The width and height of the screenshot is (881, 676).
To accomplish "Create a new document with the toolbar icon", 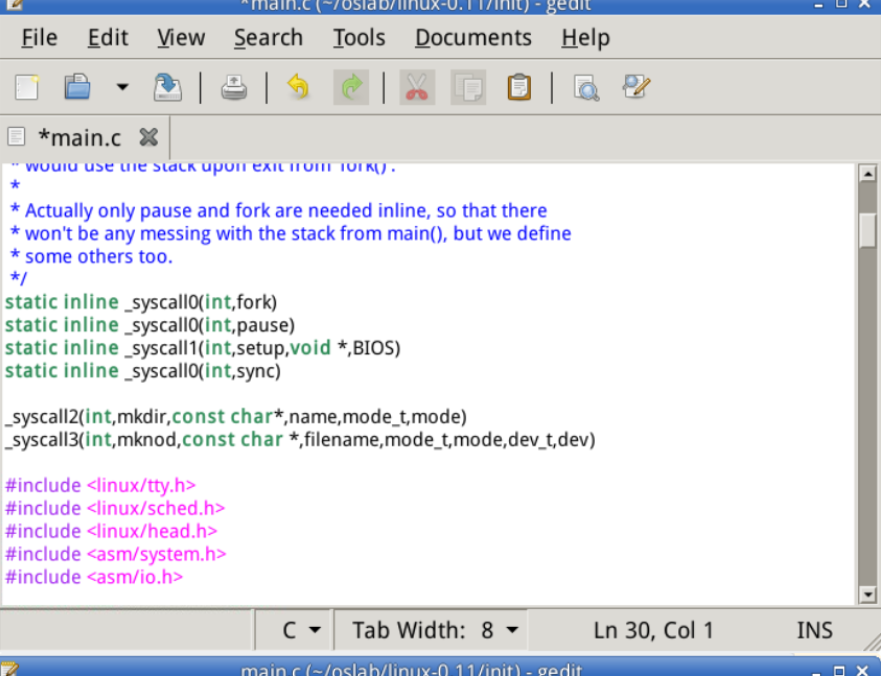I will [27, 88].
